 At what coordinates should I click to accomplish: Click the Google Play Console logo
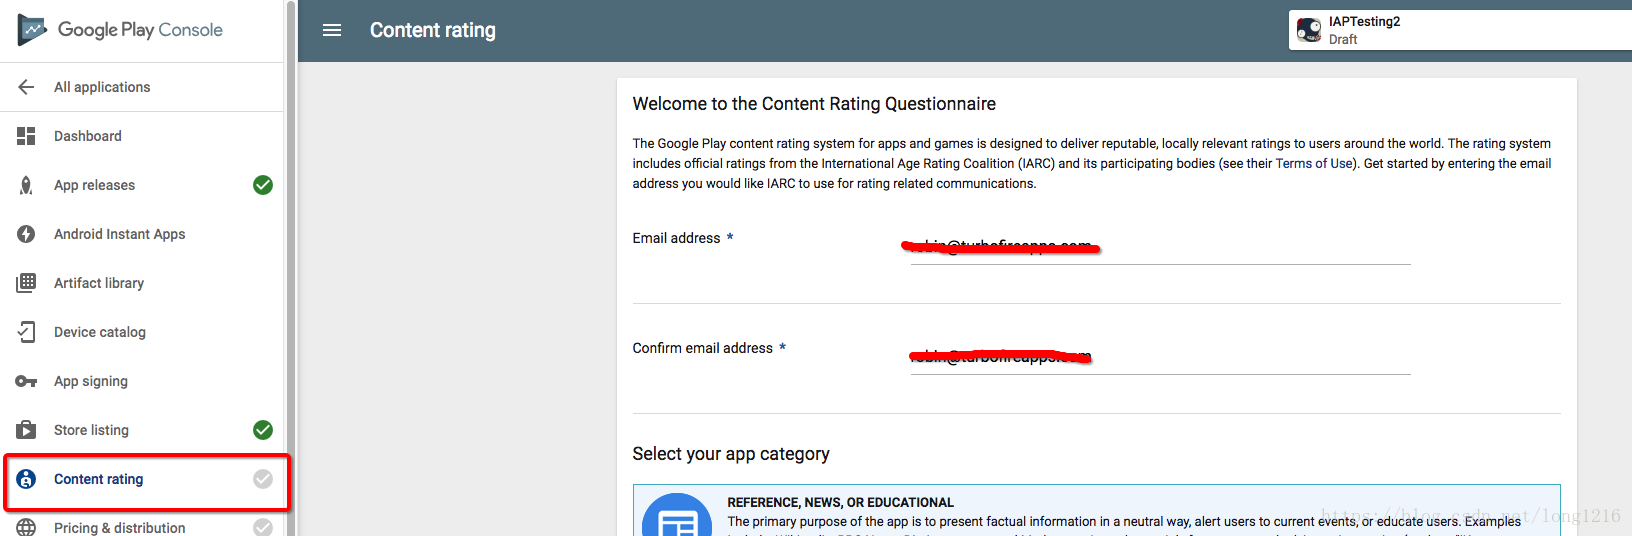click(x=120, y=30)
